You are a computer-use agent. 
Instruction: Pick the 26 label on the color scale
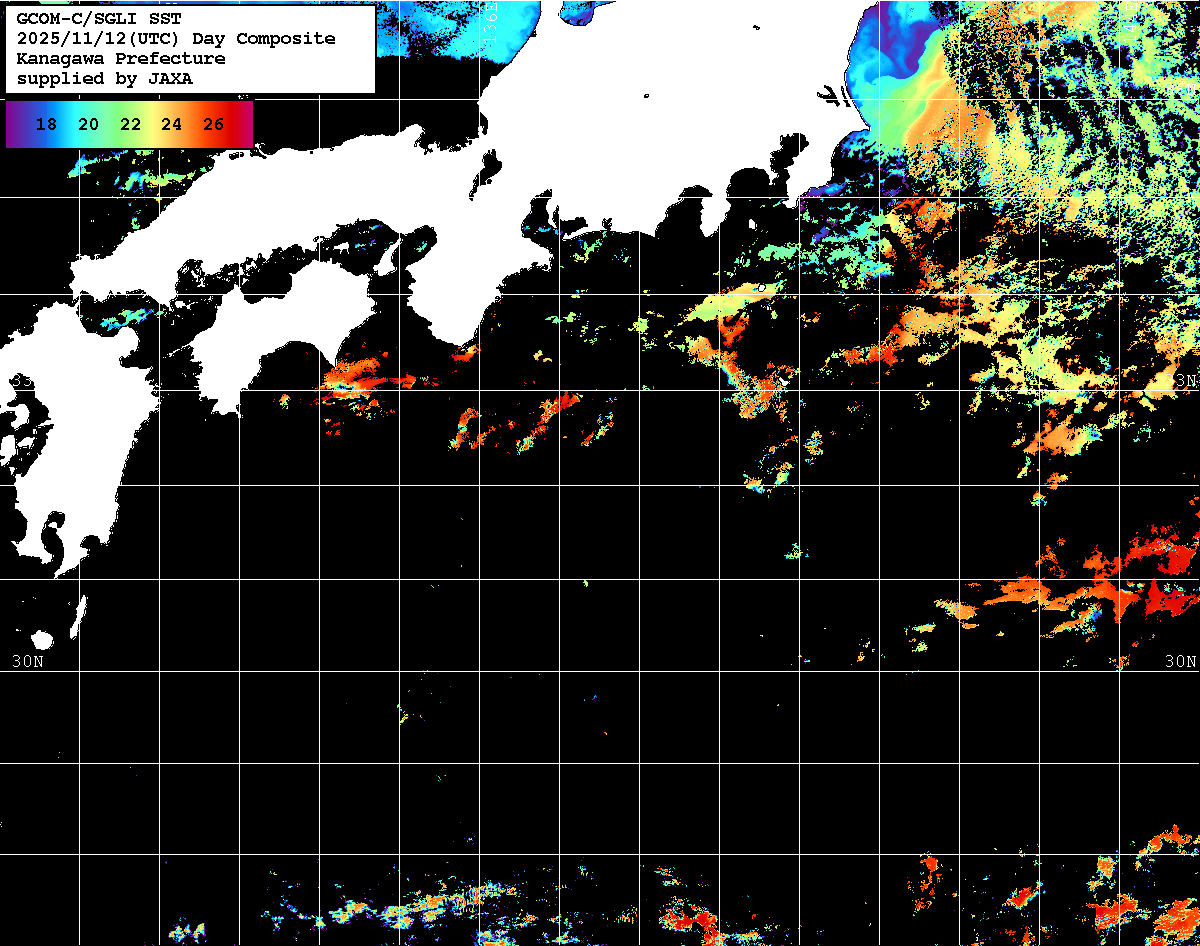tap(213, 125)
